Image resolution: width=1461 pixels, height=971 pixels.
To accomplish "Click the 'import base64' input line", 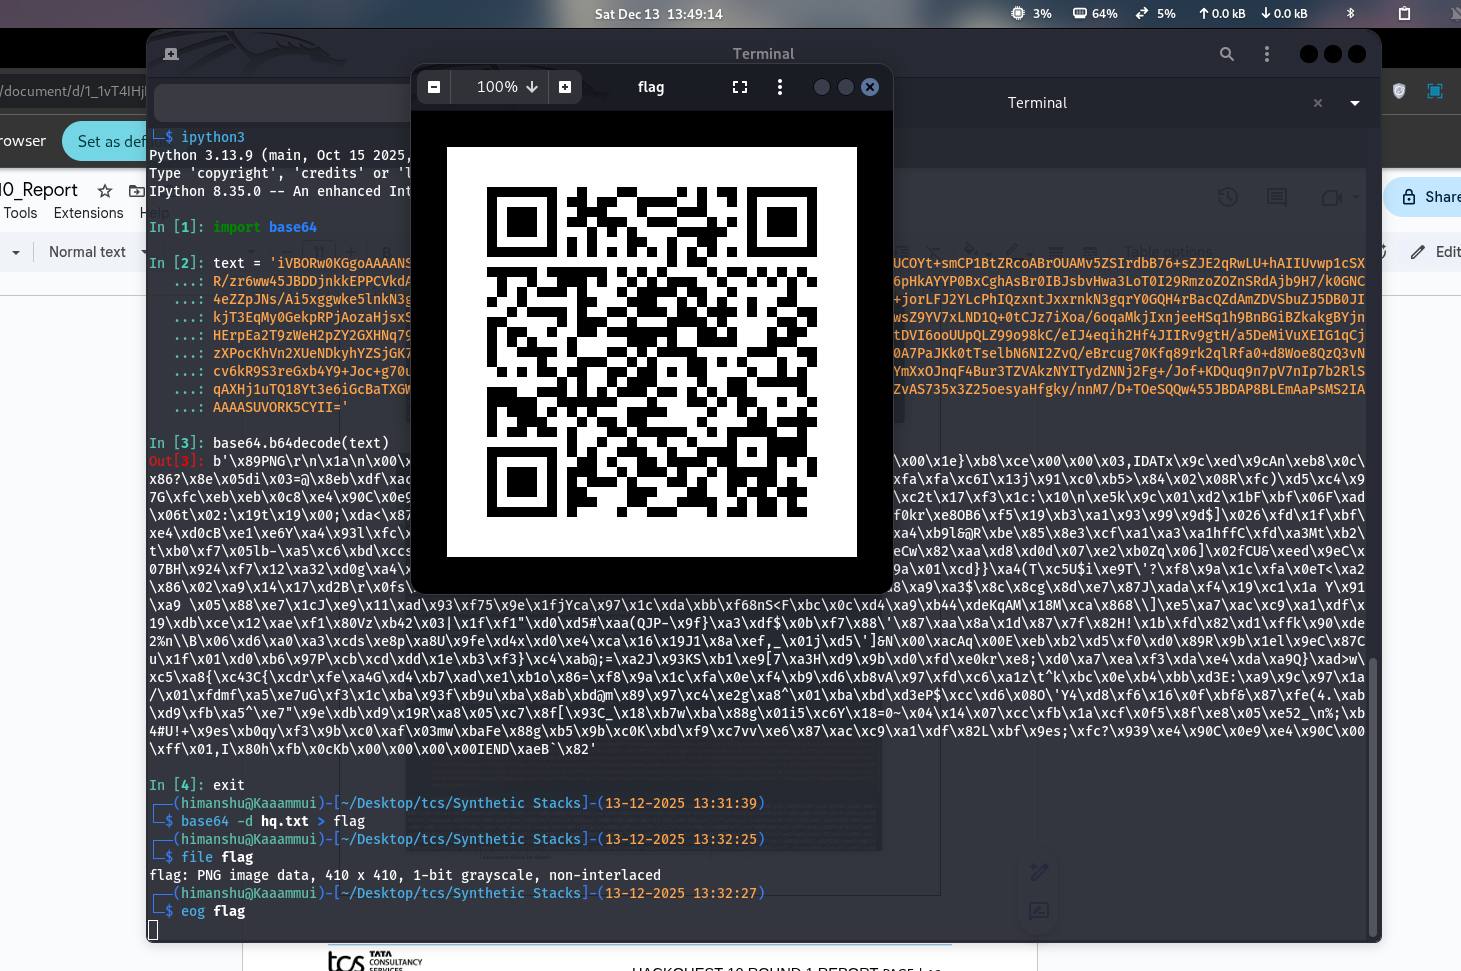I will point(233,227).
